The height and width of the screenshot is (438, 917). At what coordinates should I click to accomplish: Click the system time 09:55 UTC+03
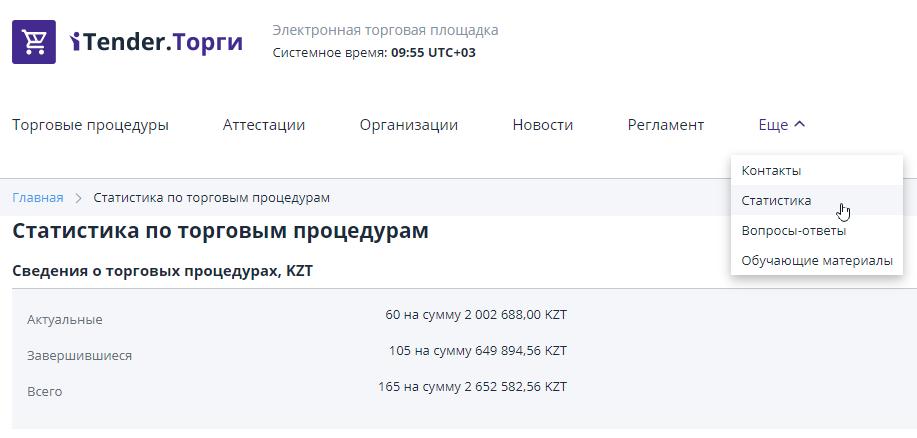pos(433,52)
